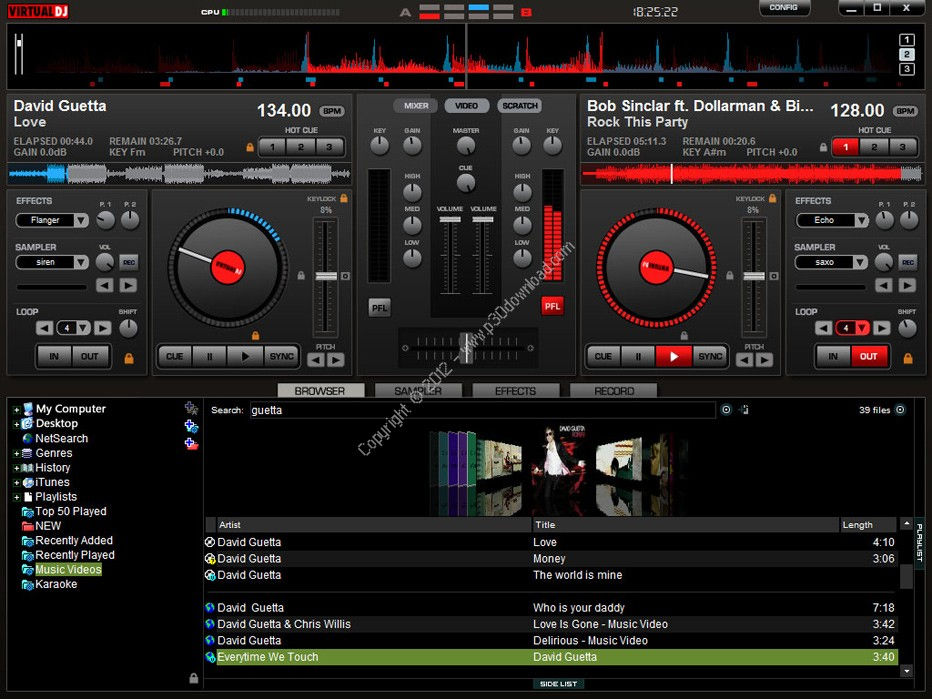The width and height of the screenshot is (932, 699).
Task: Click right sampler previous arrow
Action: click(884, 286)
